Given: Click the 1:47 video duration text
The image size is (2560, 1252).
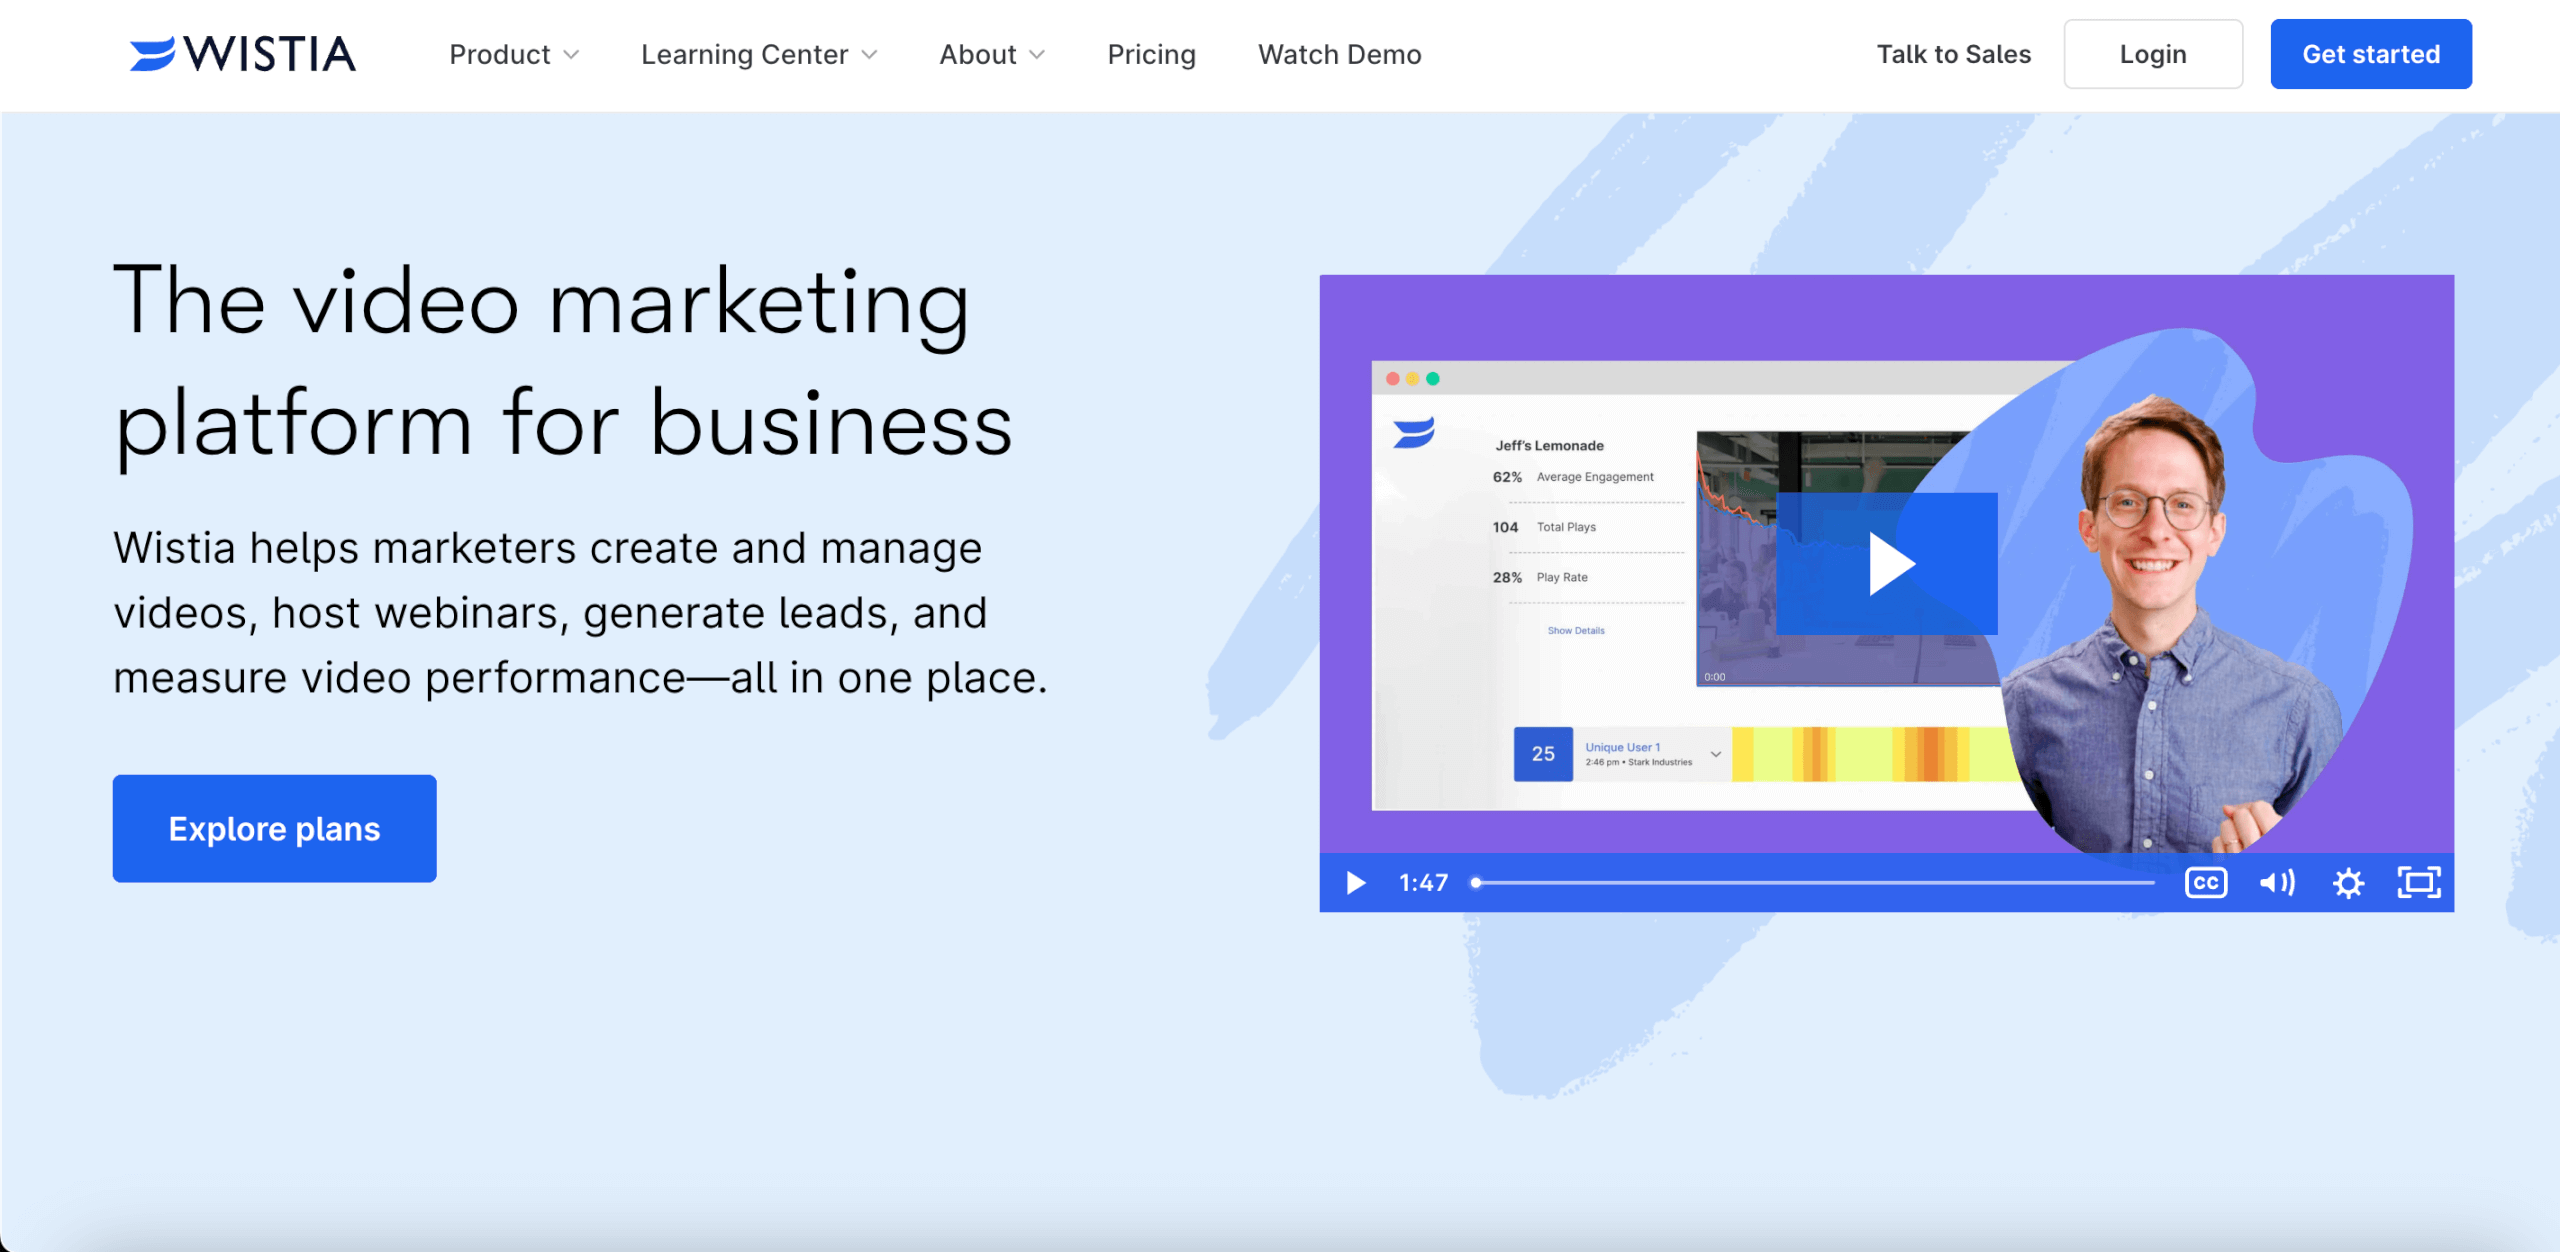Looking at the screenshot, I should point(1423,883).
